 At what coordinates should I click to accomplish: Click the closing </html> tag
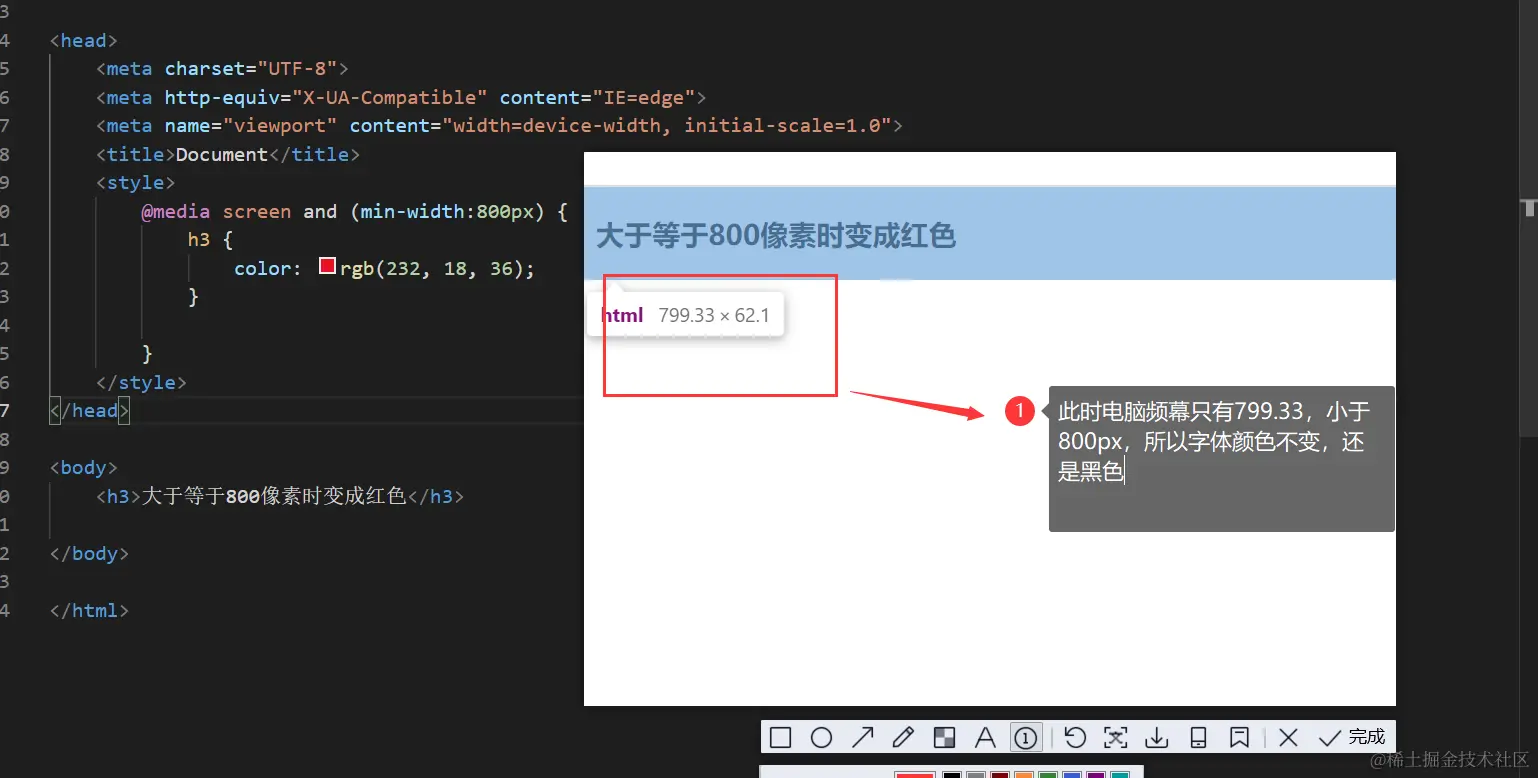tap(89, 611)
